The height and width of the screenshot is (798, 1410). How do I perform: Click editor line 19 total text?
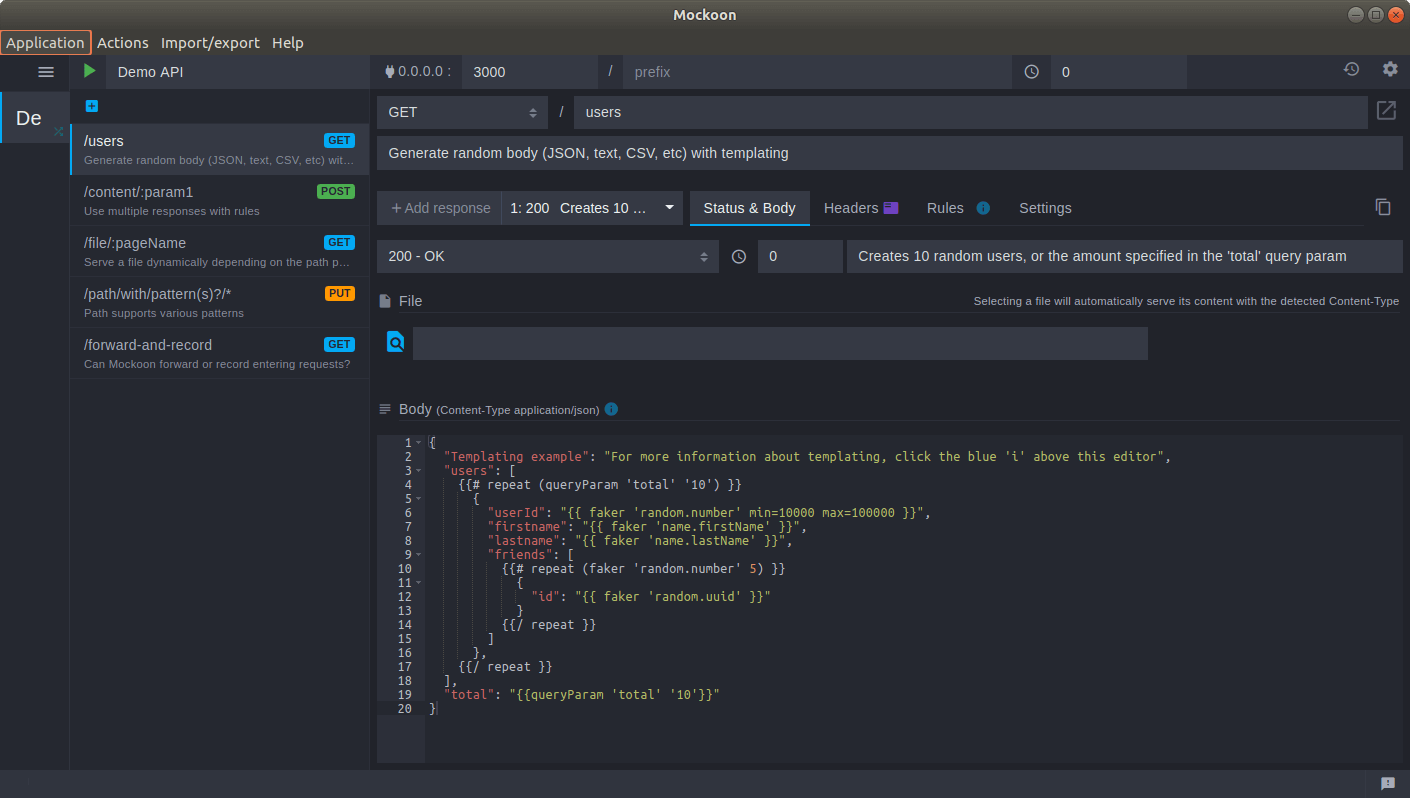pyautogui.click(x=582, y=694)
